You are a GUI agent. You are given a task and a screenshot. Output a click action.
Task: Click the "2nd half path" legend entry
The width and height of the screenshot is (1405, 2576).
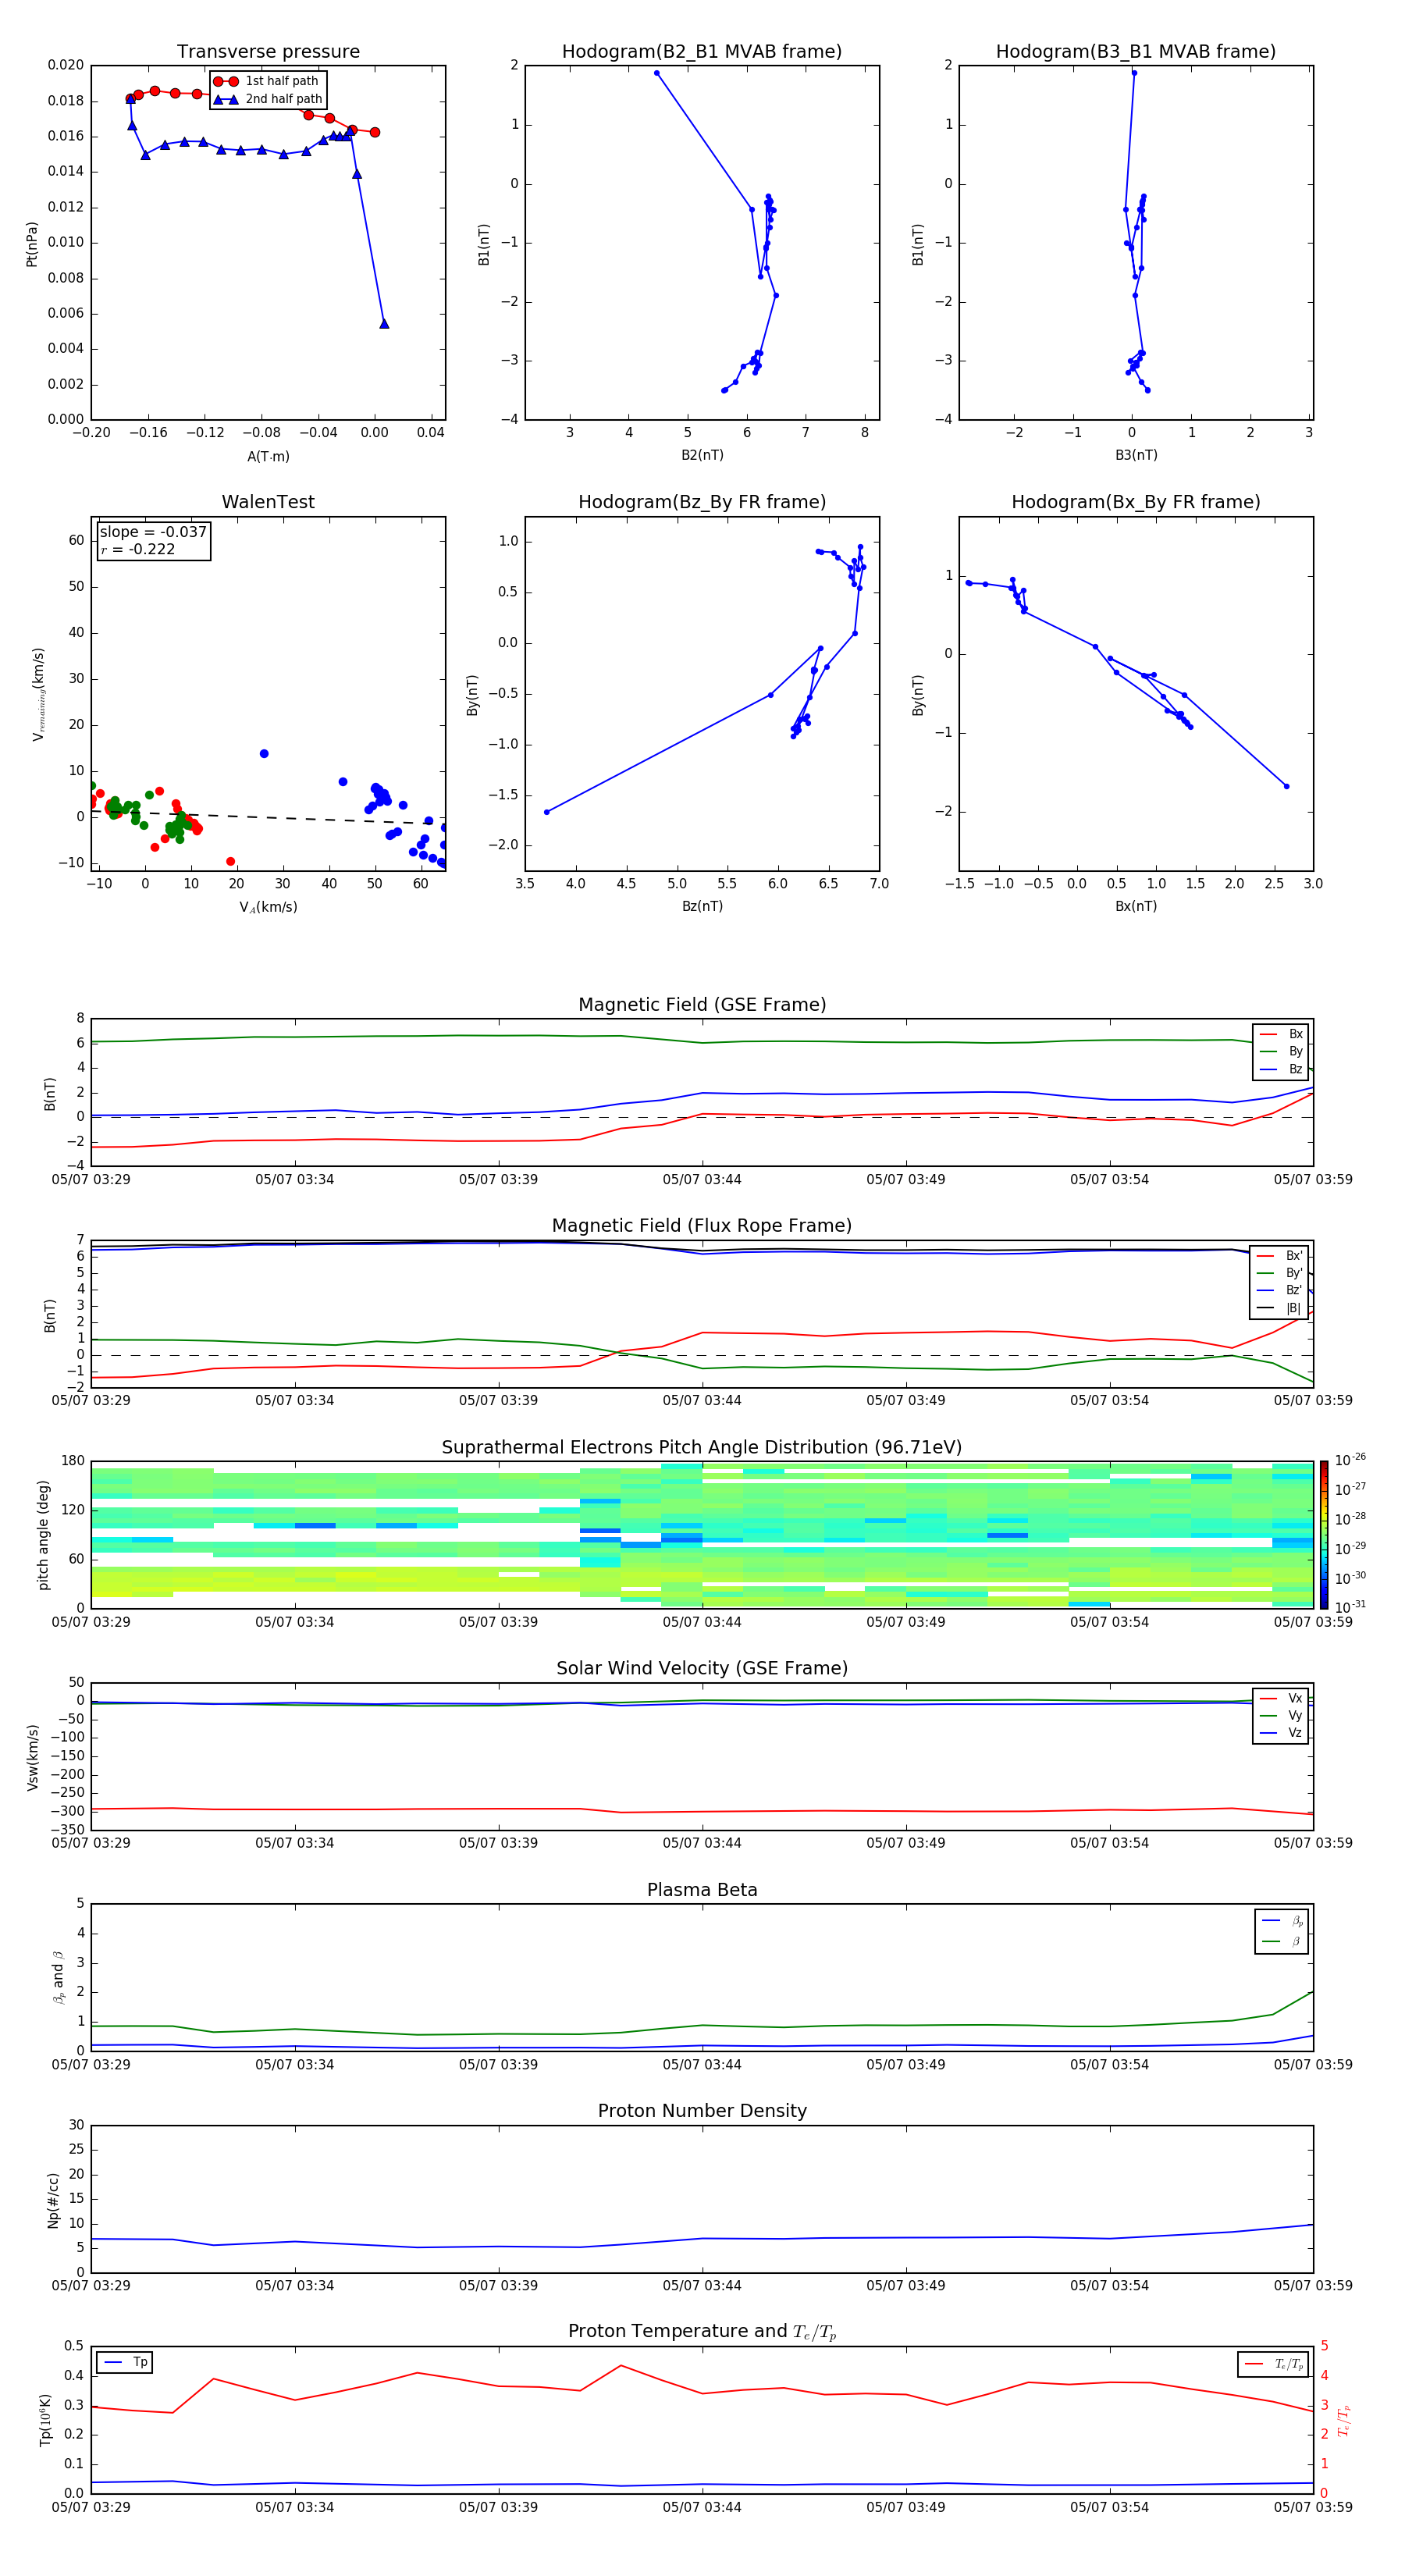click(x=268, y=99)
